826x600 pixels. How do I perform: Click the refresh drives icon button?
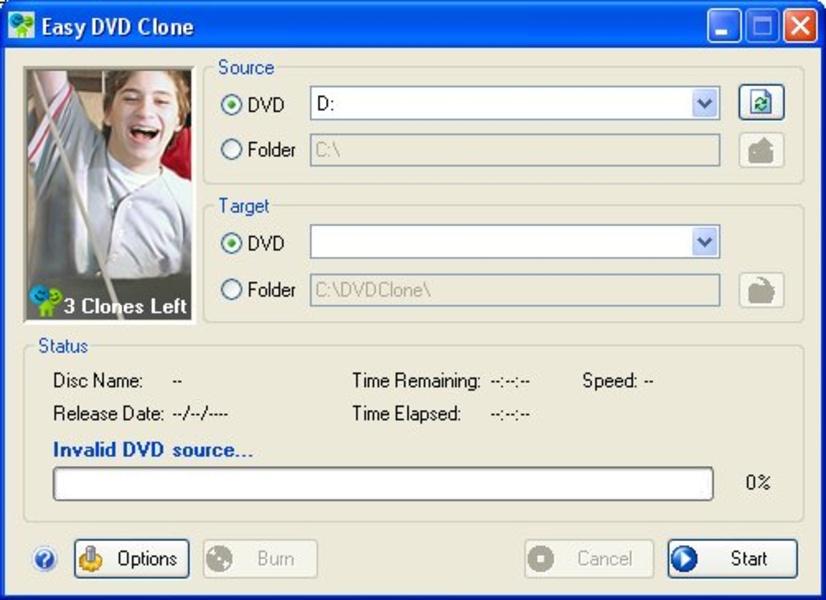[761, 102]
